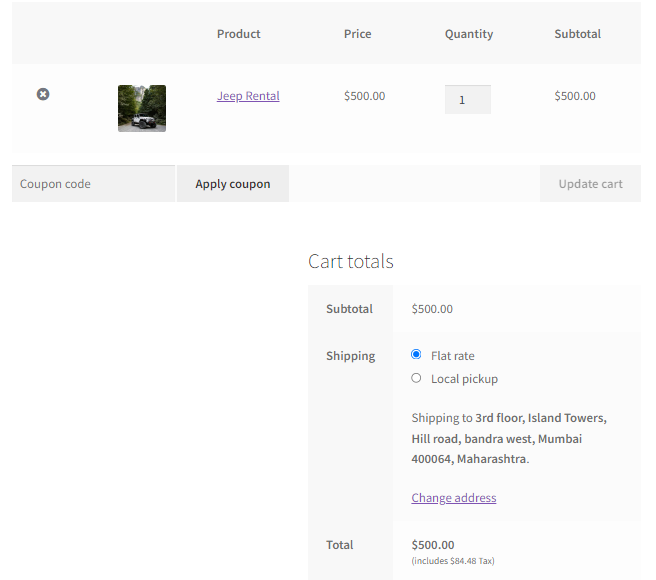Apply the coupon code
656x580 pixels.
(x=233, y=184)
